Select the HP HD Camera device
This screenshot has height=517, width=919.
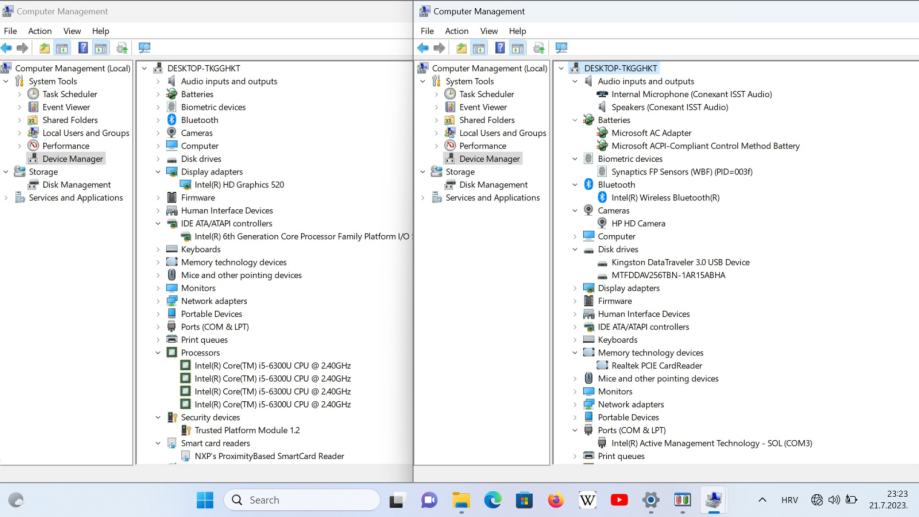638,224
